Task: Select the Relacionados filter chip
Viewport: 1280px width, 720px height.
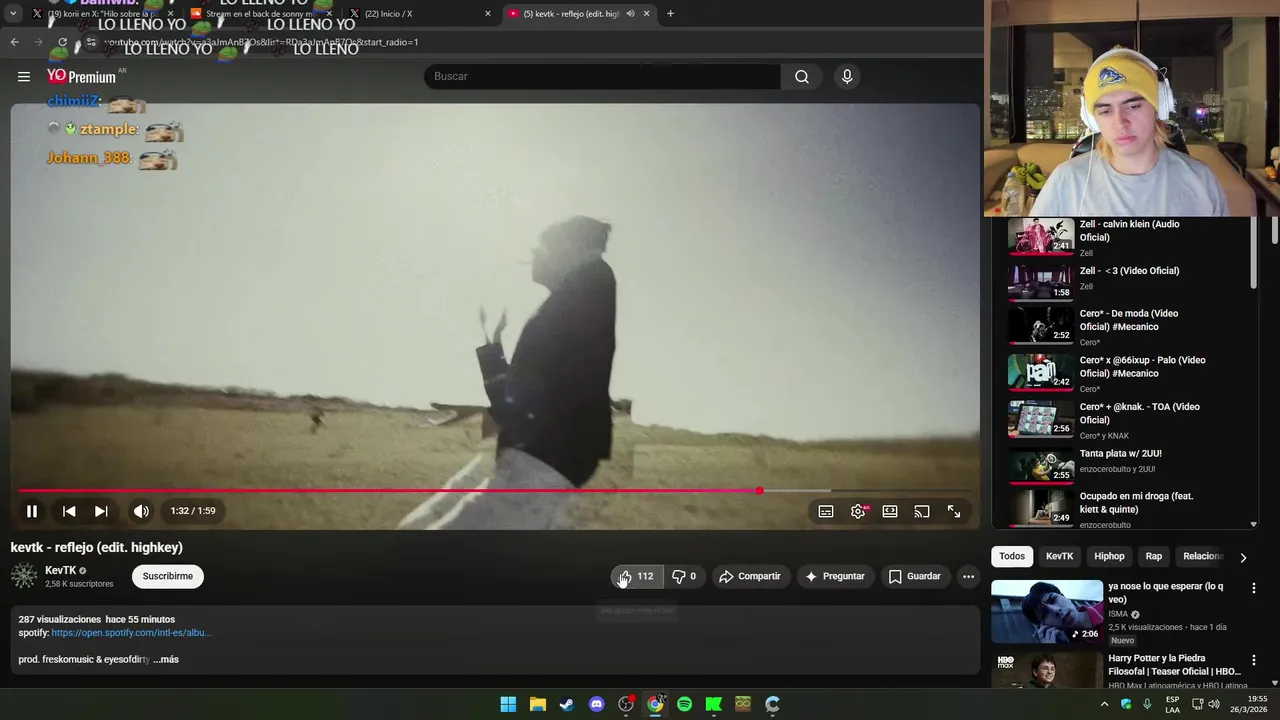Action: point(1202,556)
